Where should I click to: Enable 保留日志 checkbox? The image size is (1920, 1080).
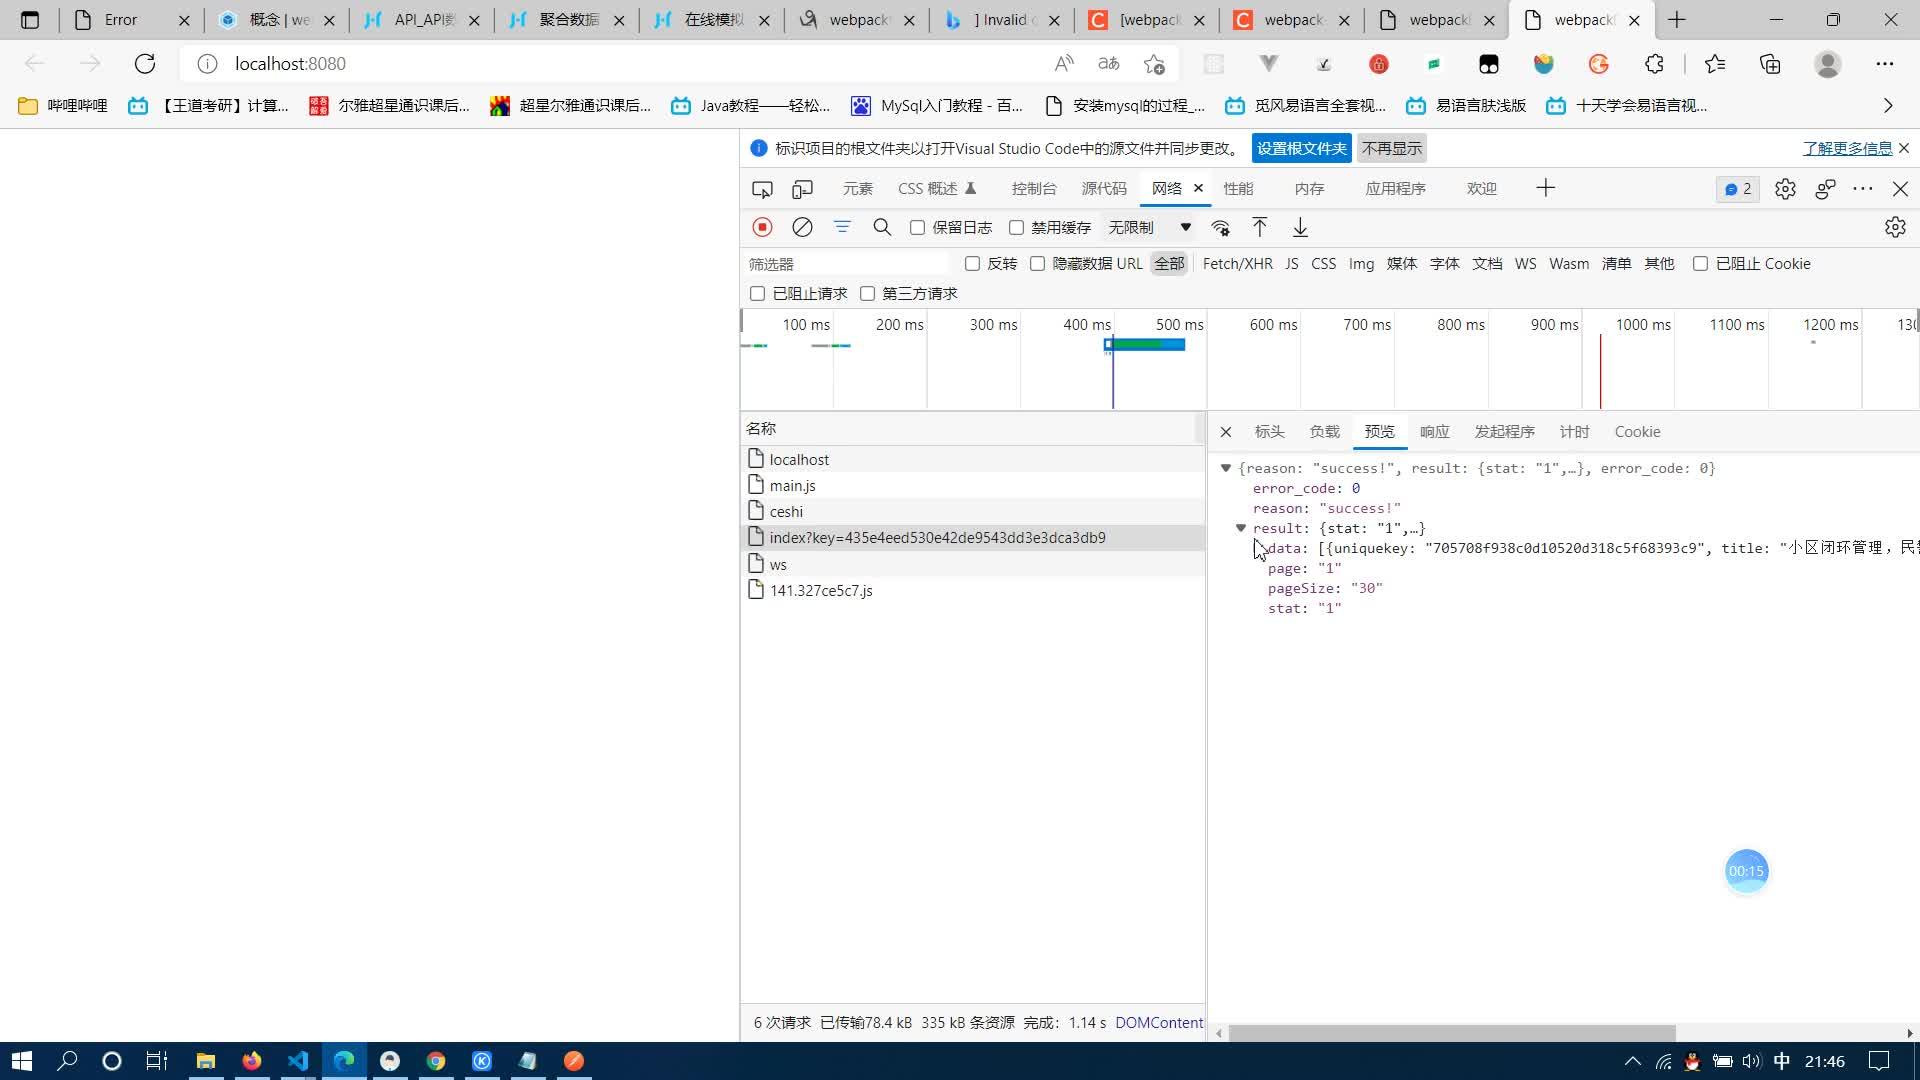point(917,227)
